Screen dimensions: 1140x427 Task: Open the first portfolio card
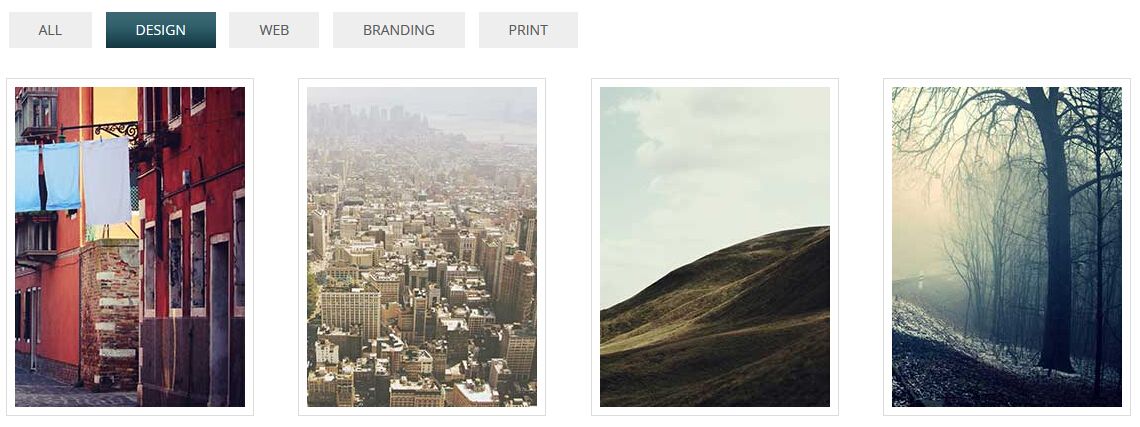click(x=130, y=247)
